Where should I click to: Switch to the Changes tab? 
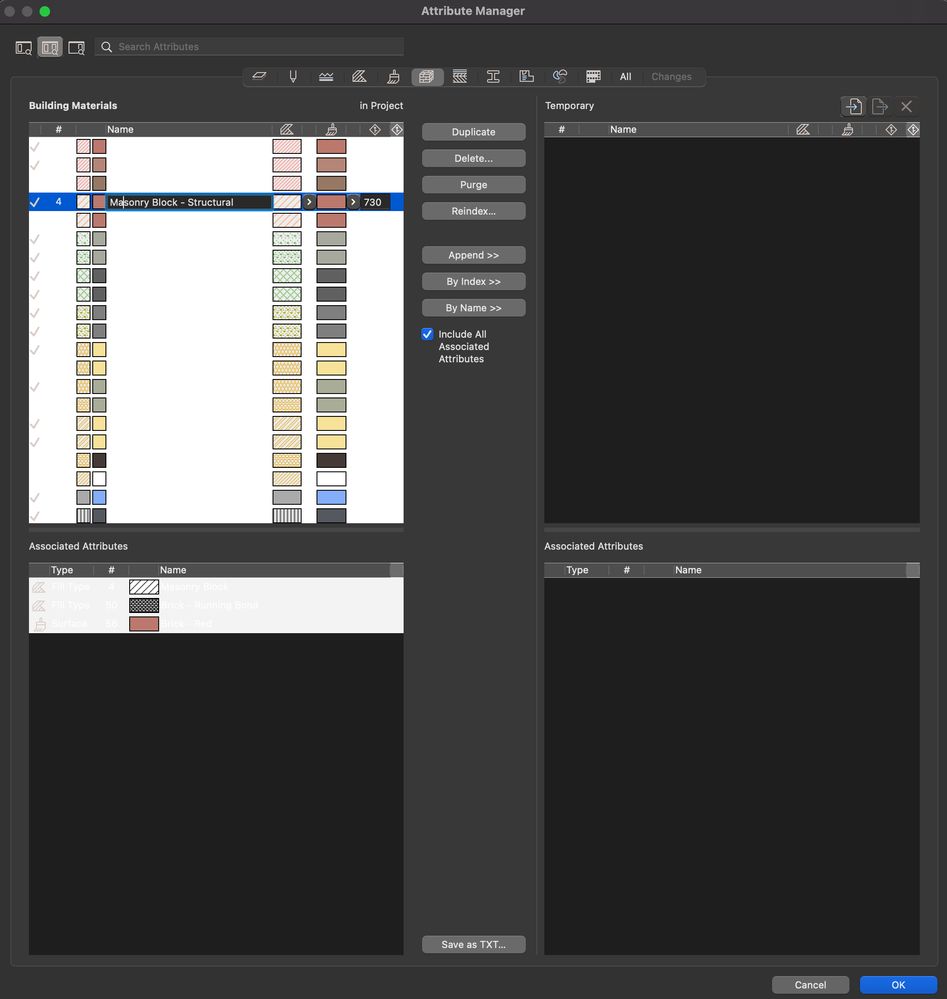click(671, 76)
